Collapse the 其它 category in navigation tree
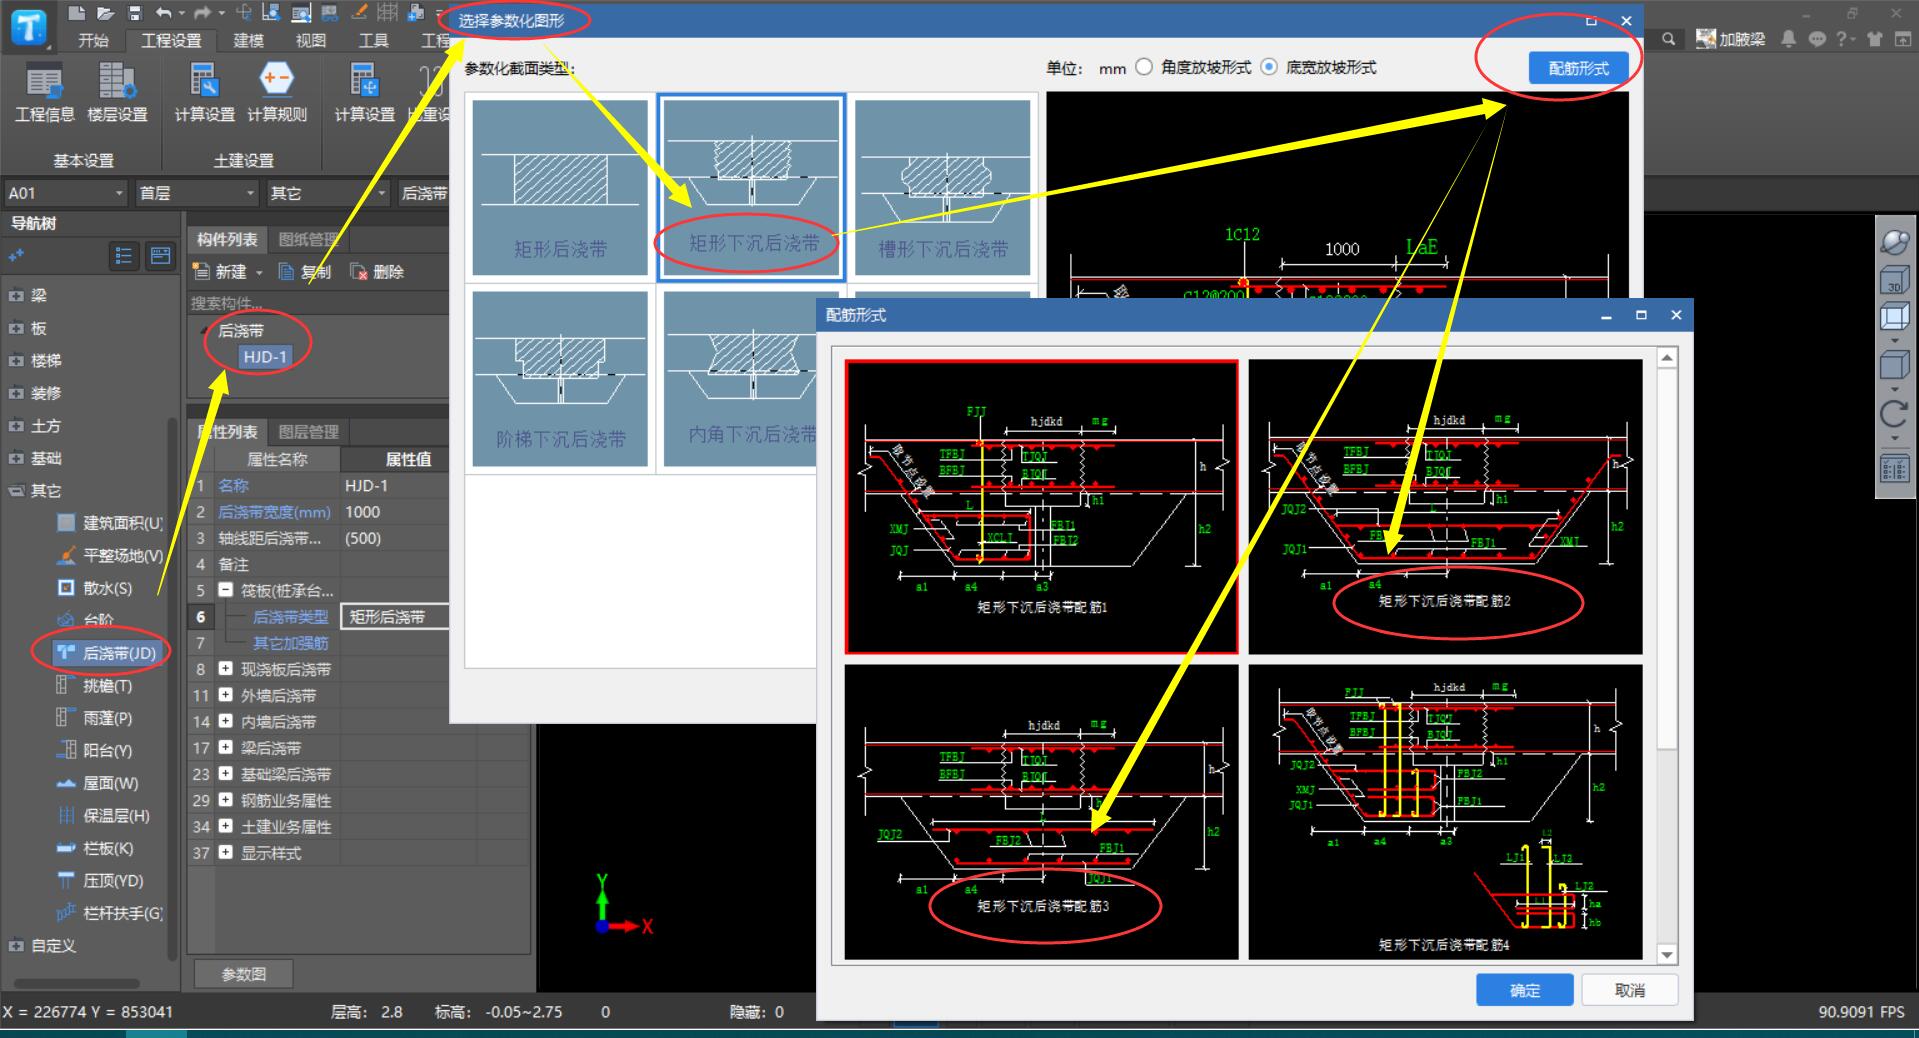Screen dimensions: 1919x1038 15,491
